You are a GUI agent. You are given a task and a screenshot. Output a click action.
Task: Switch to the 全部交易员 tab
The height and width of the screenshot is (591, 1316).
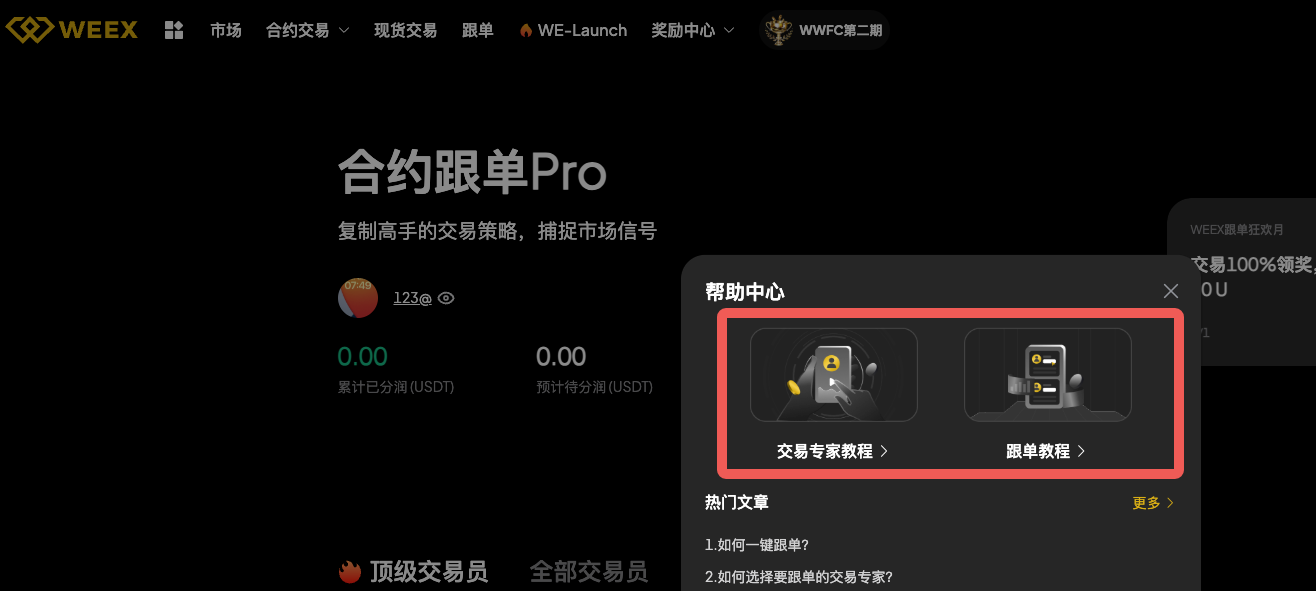pyautogui.click(x=589, y=572)
